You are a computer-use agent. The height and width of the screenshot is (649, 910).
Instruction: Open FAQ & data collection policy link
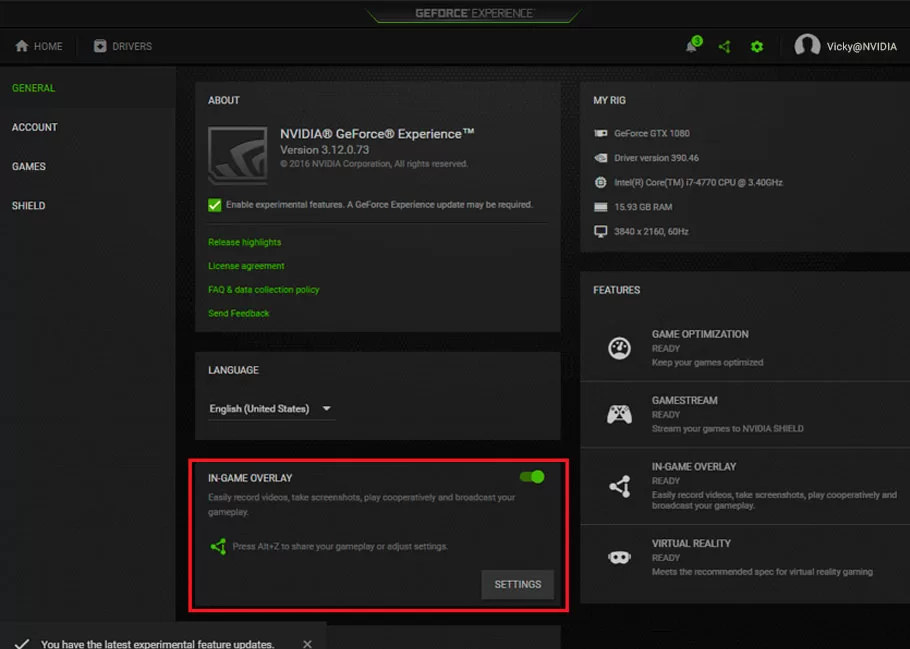click(x=263, y=290)
